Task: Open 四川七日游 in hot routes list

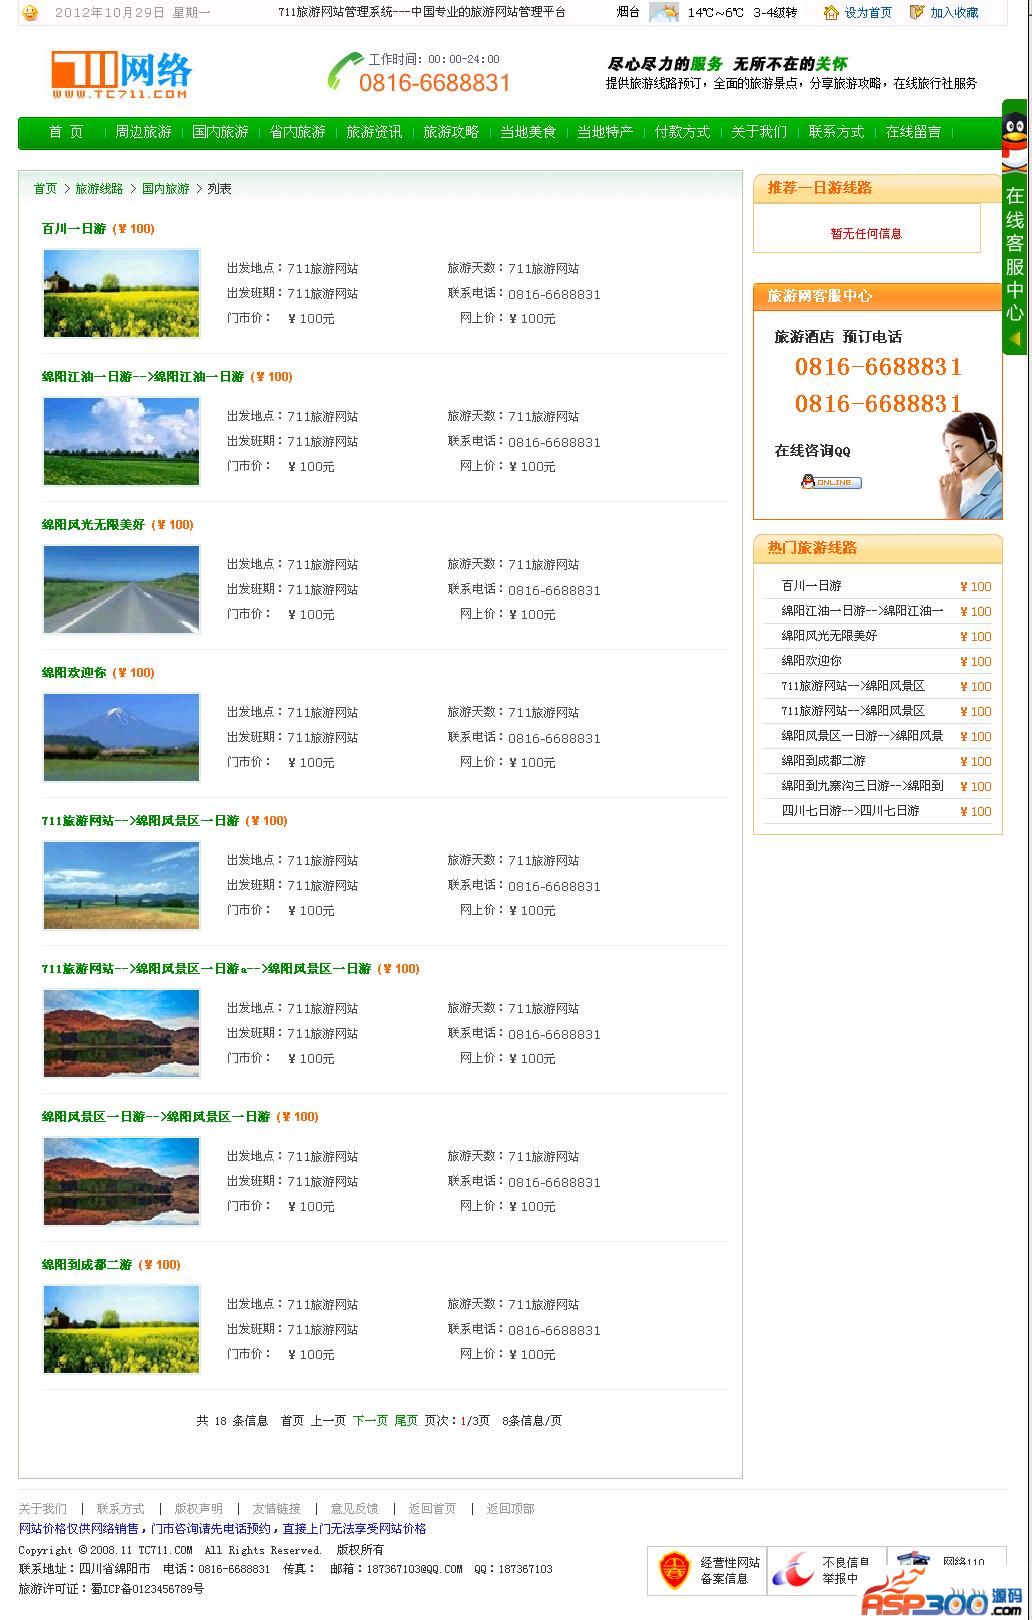Action: point(850,811)
